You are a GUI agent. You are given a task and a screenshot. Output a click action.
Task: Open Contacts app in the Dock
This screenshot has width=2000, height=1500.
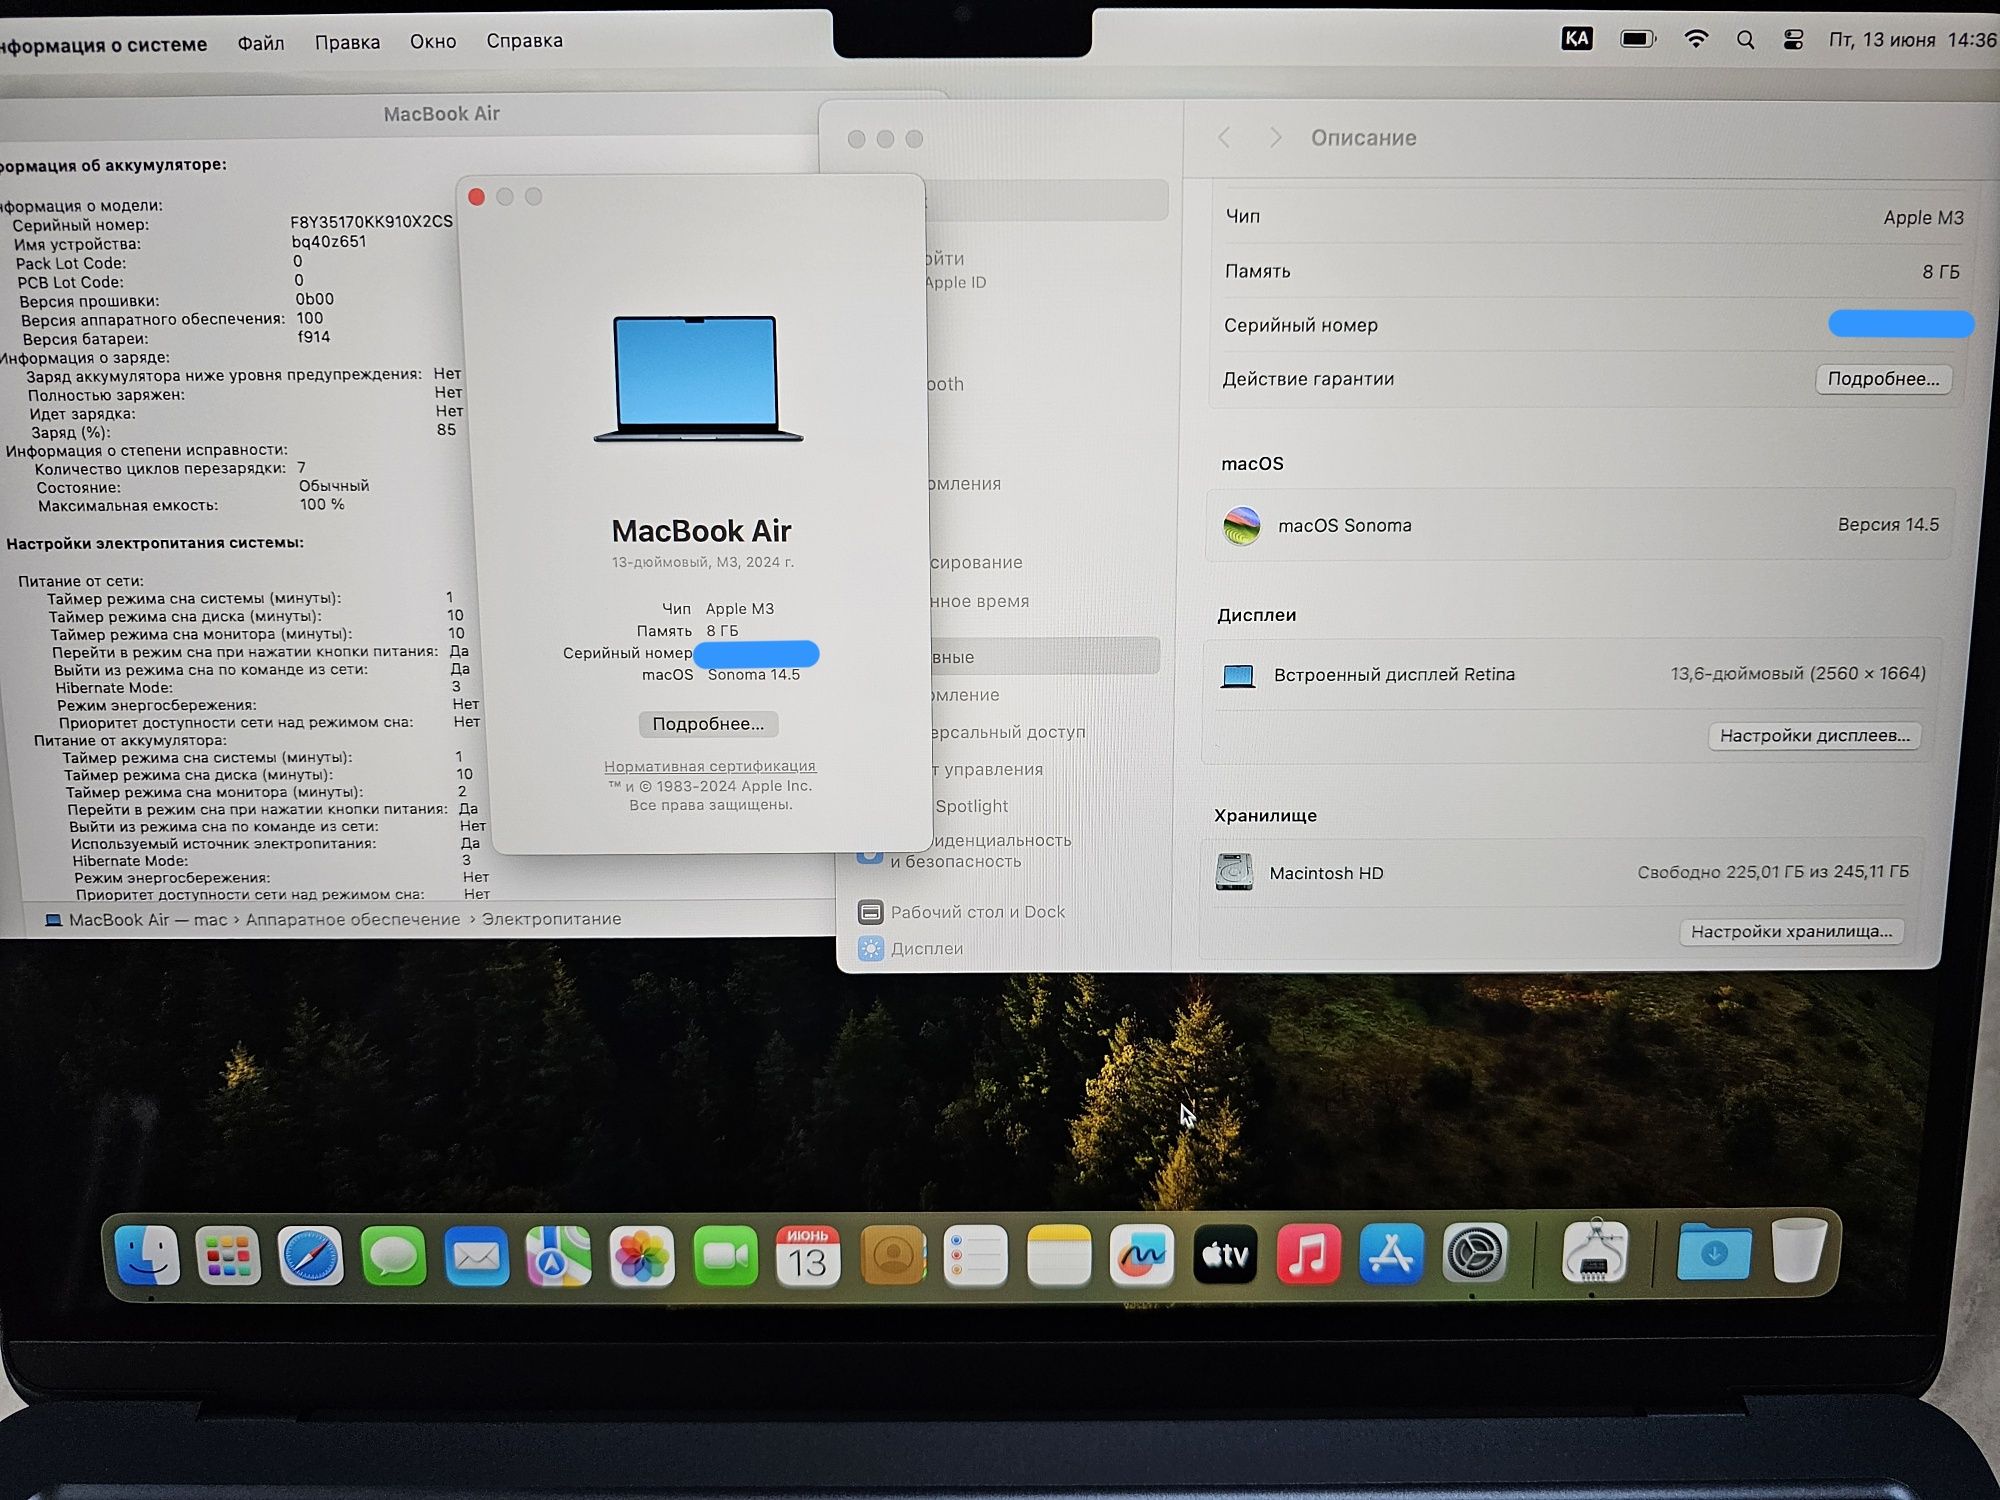tap(892, 1255)
